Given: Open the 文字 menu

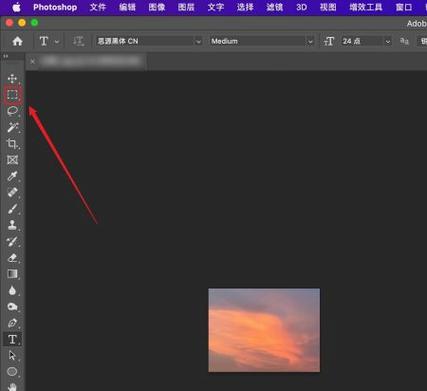Looking at the screenshot, I should (x=216, y=7).
